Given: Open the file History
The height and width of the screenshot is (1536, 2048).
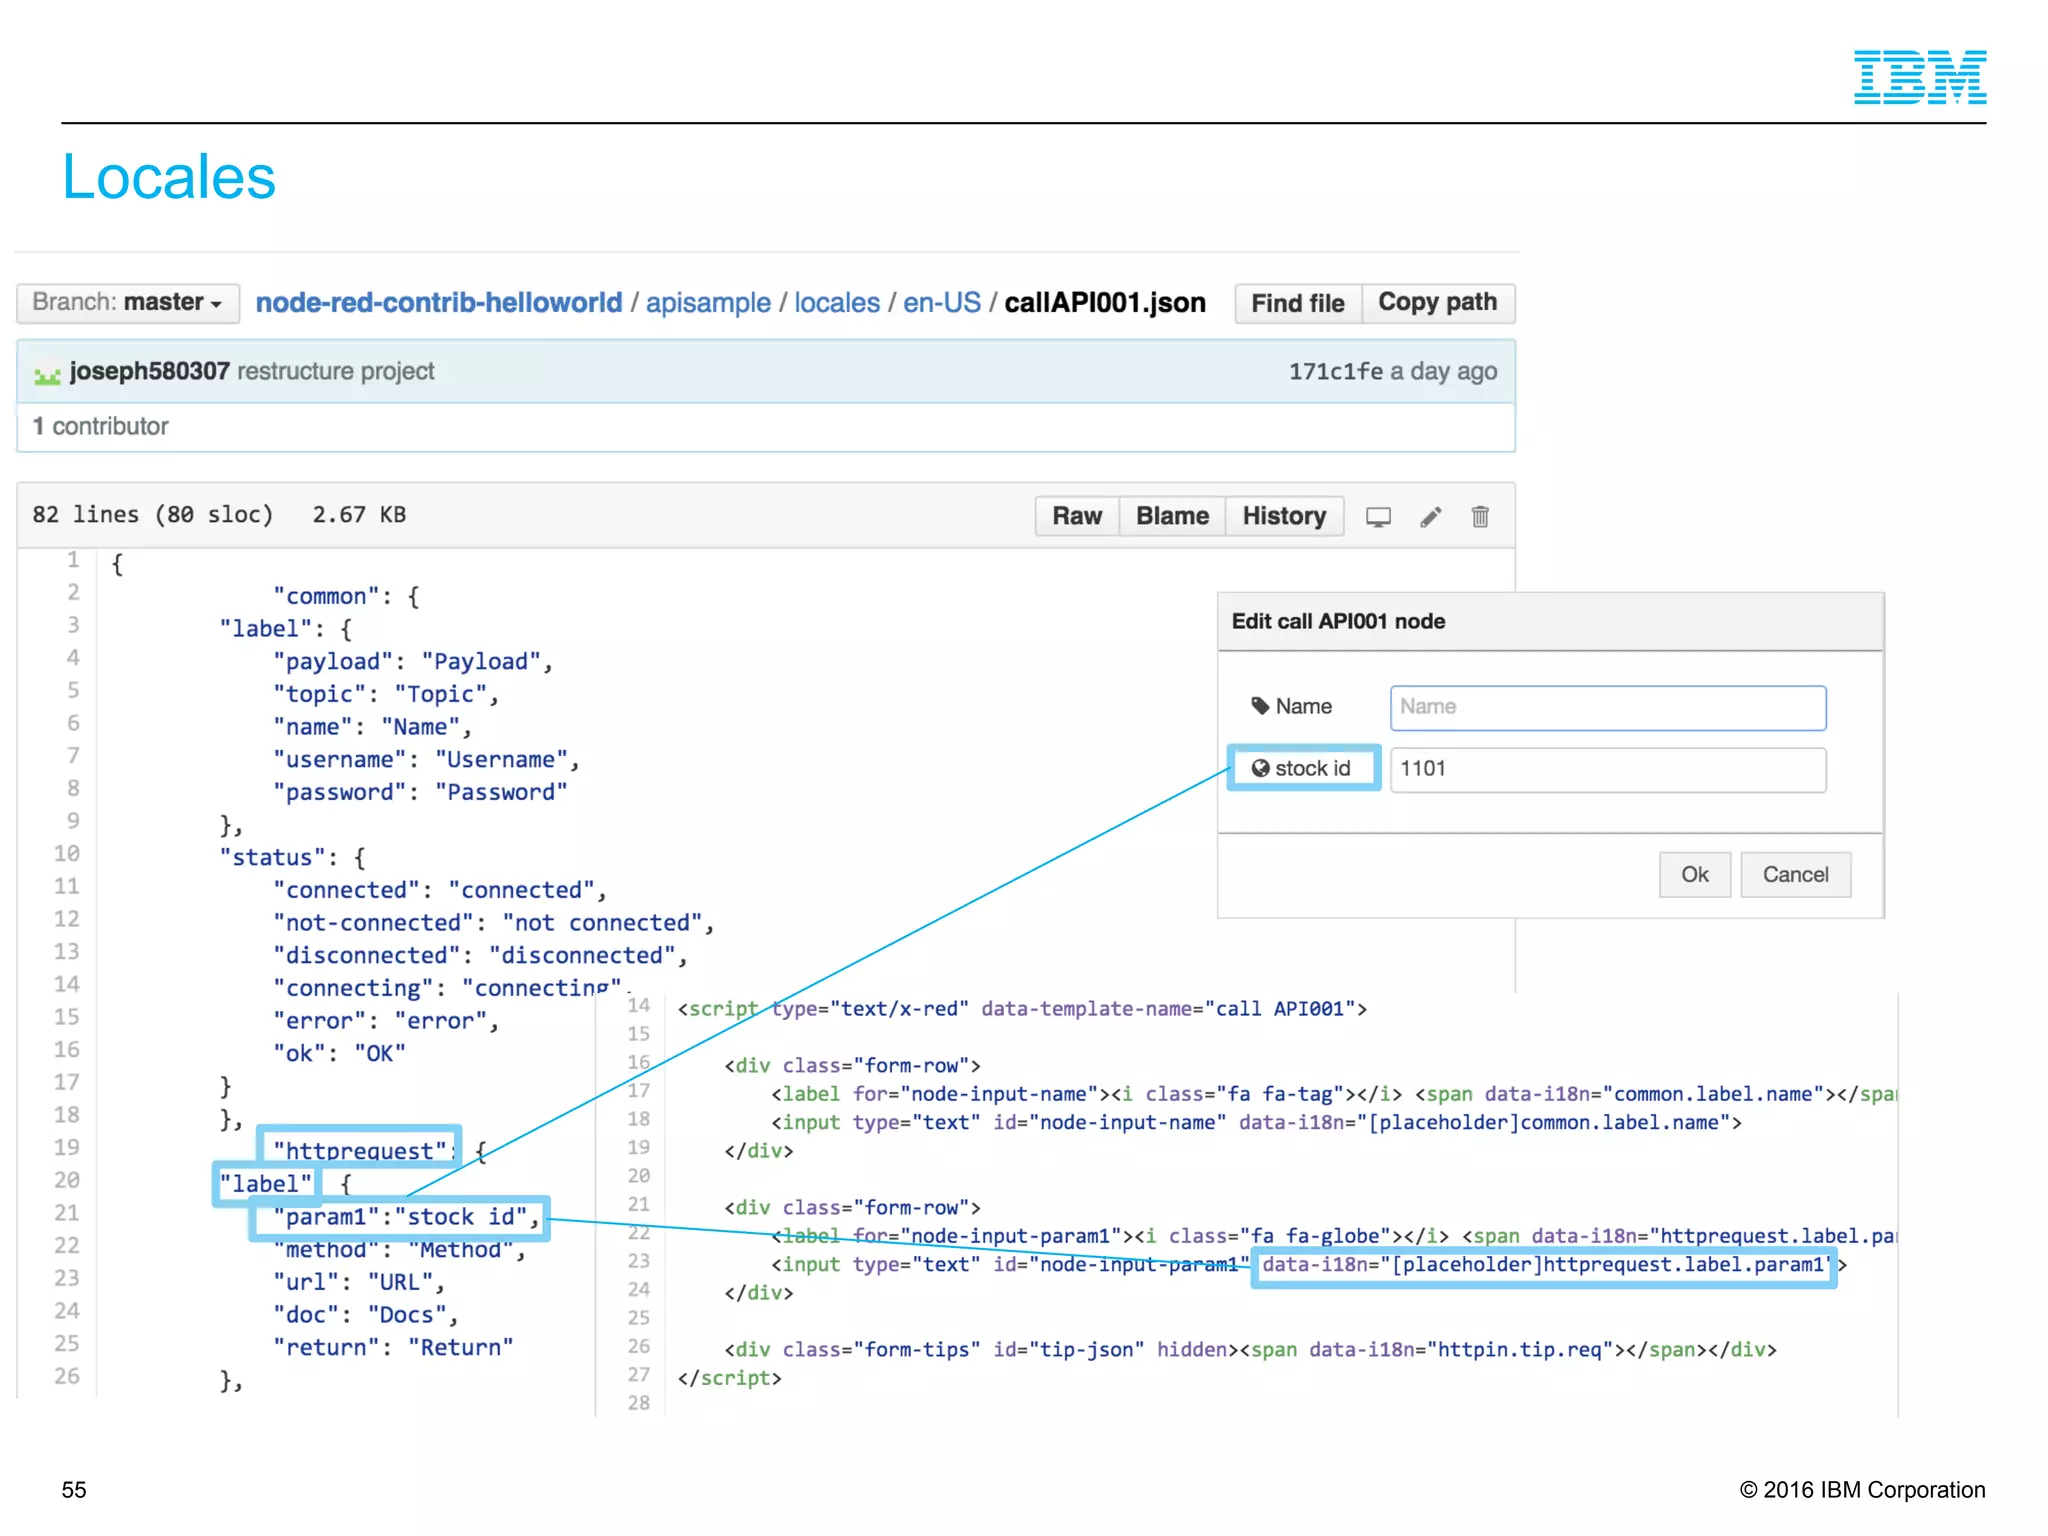Looking at the screenshot, I should [1283, 516].
